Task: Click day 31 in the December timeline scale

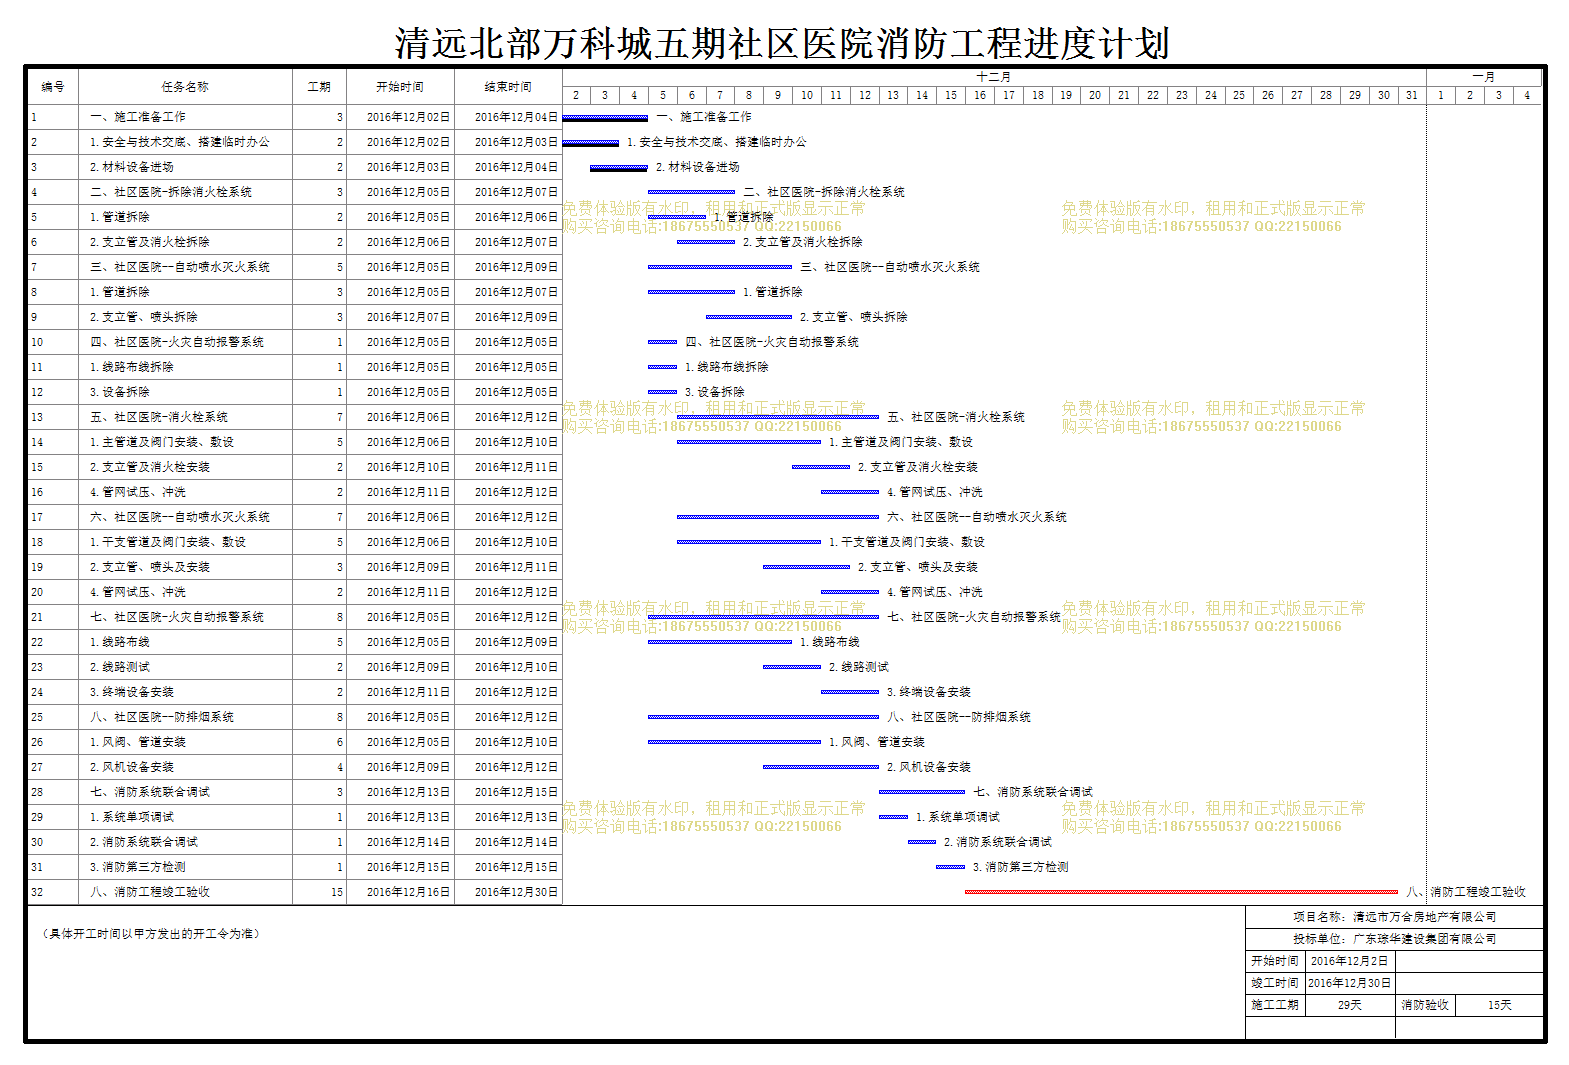Action: coord(1412,95)
